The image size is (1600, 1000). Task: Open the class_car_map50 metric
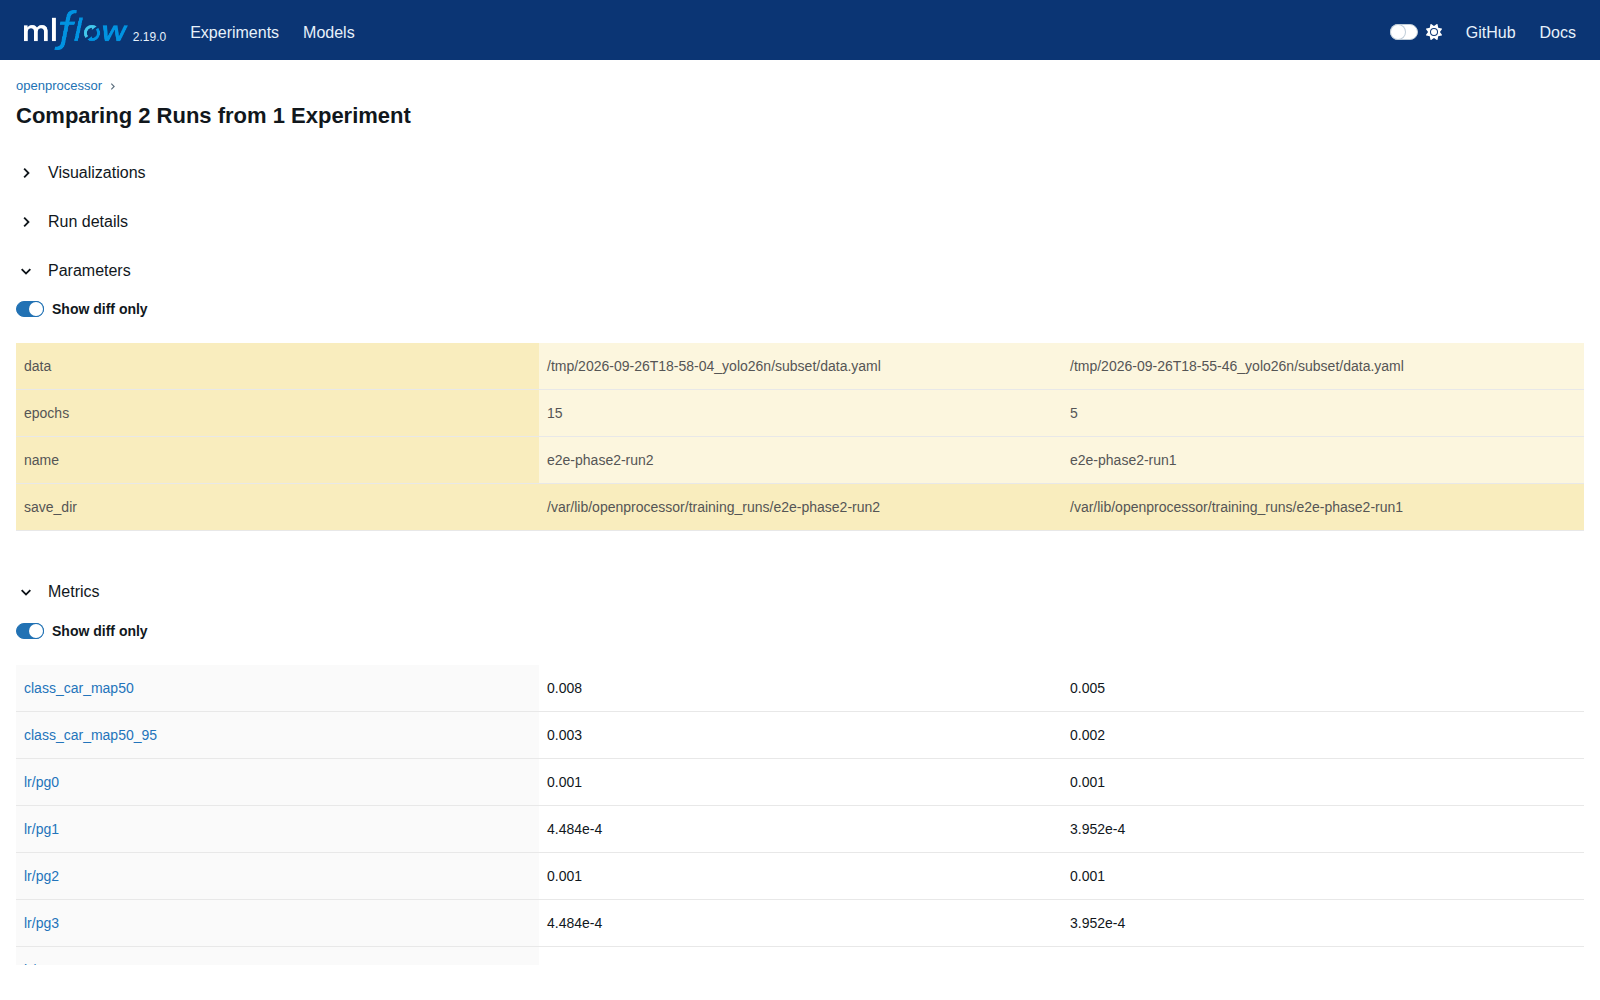pyautogui.click(x=79, y=688)
